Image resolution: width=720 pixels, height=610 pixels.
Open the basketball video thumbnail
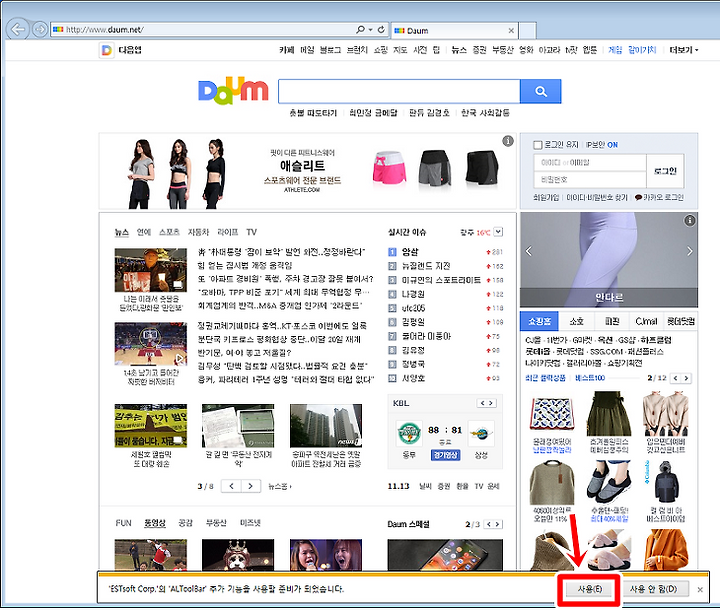pos(151,344)
